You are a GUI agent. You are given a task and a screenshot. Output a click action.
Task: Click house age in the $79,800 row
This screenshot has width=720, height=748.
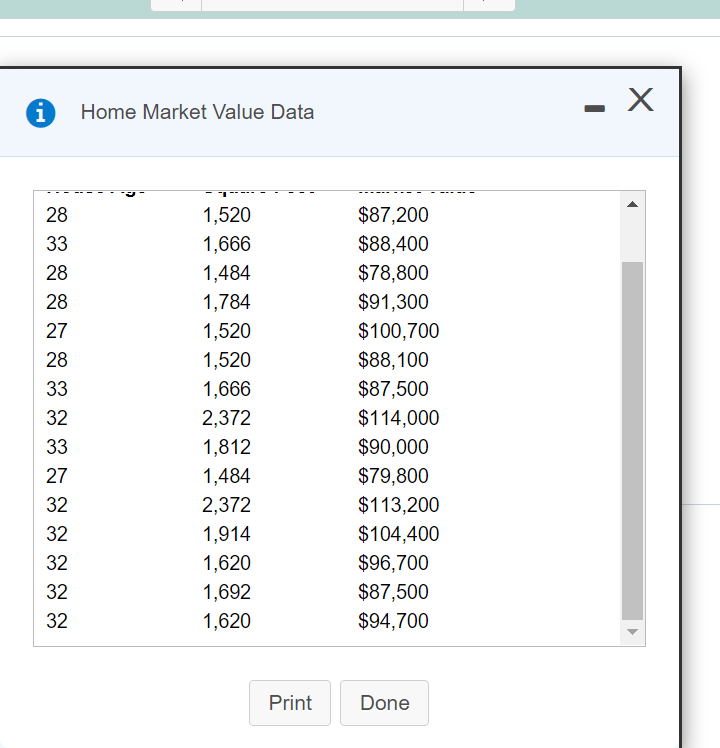point(57,476)
